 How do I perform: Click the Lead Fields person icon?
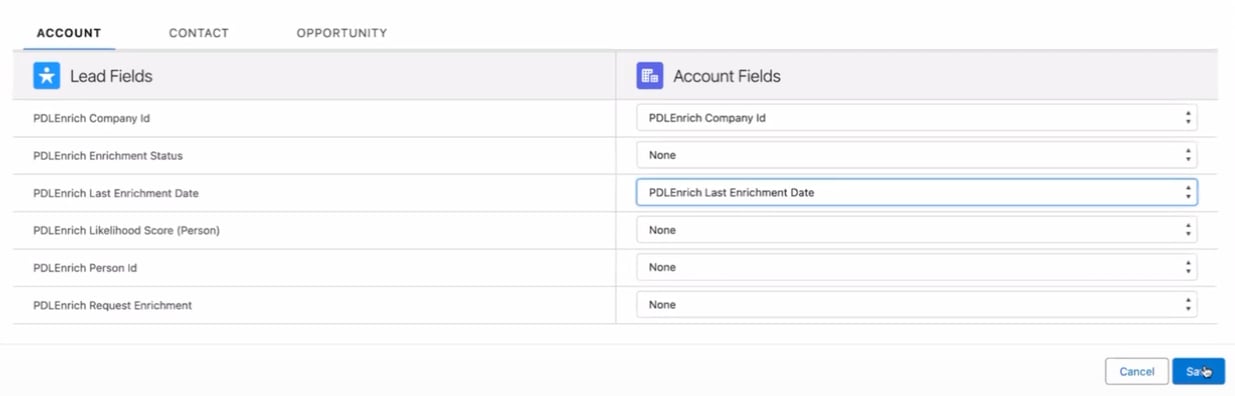click(x=47, y=76)
